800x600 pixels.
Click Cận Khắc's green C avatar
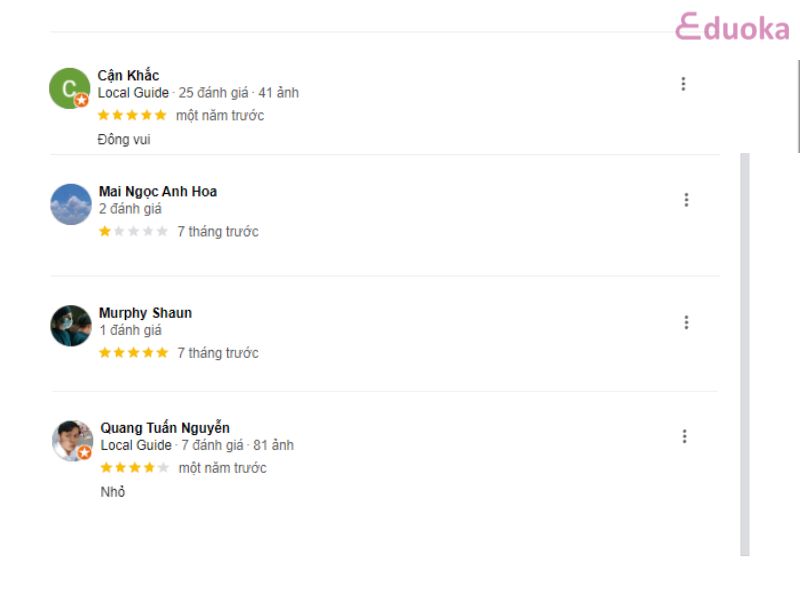pos(70,88)
